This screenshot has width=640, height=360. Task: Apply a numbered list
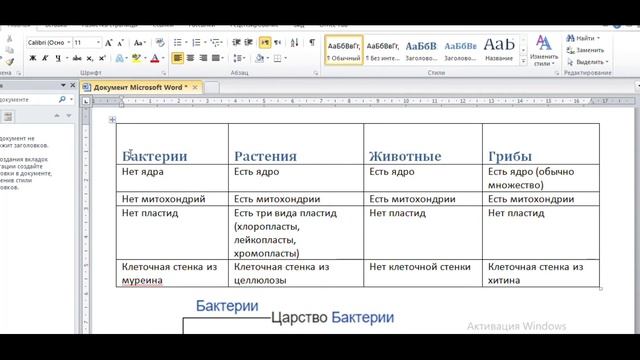(196, 42)
